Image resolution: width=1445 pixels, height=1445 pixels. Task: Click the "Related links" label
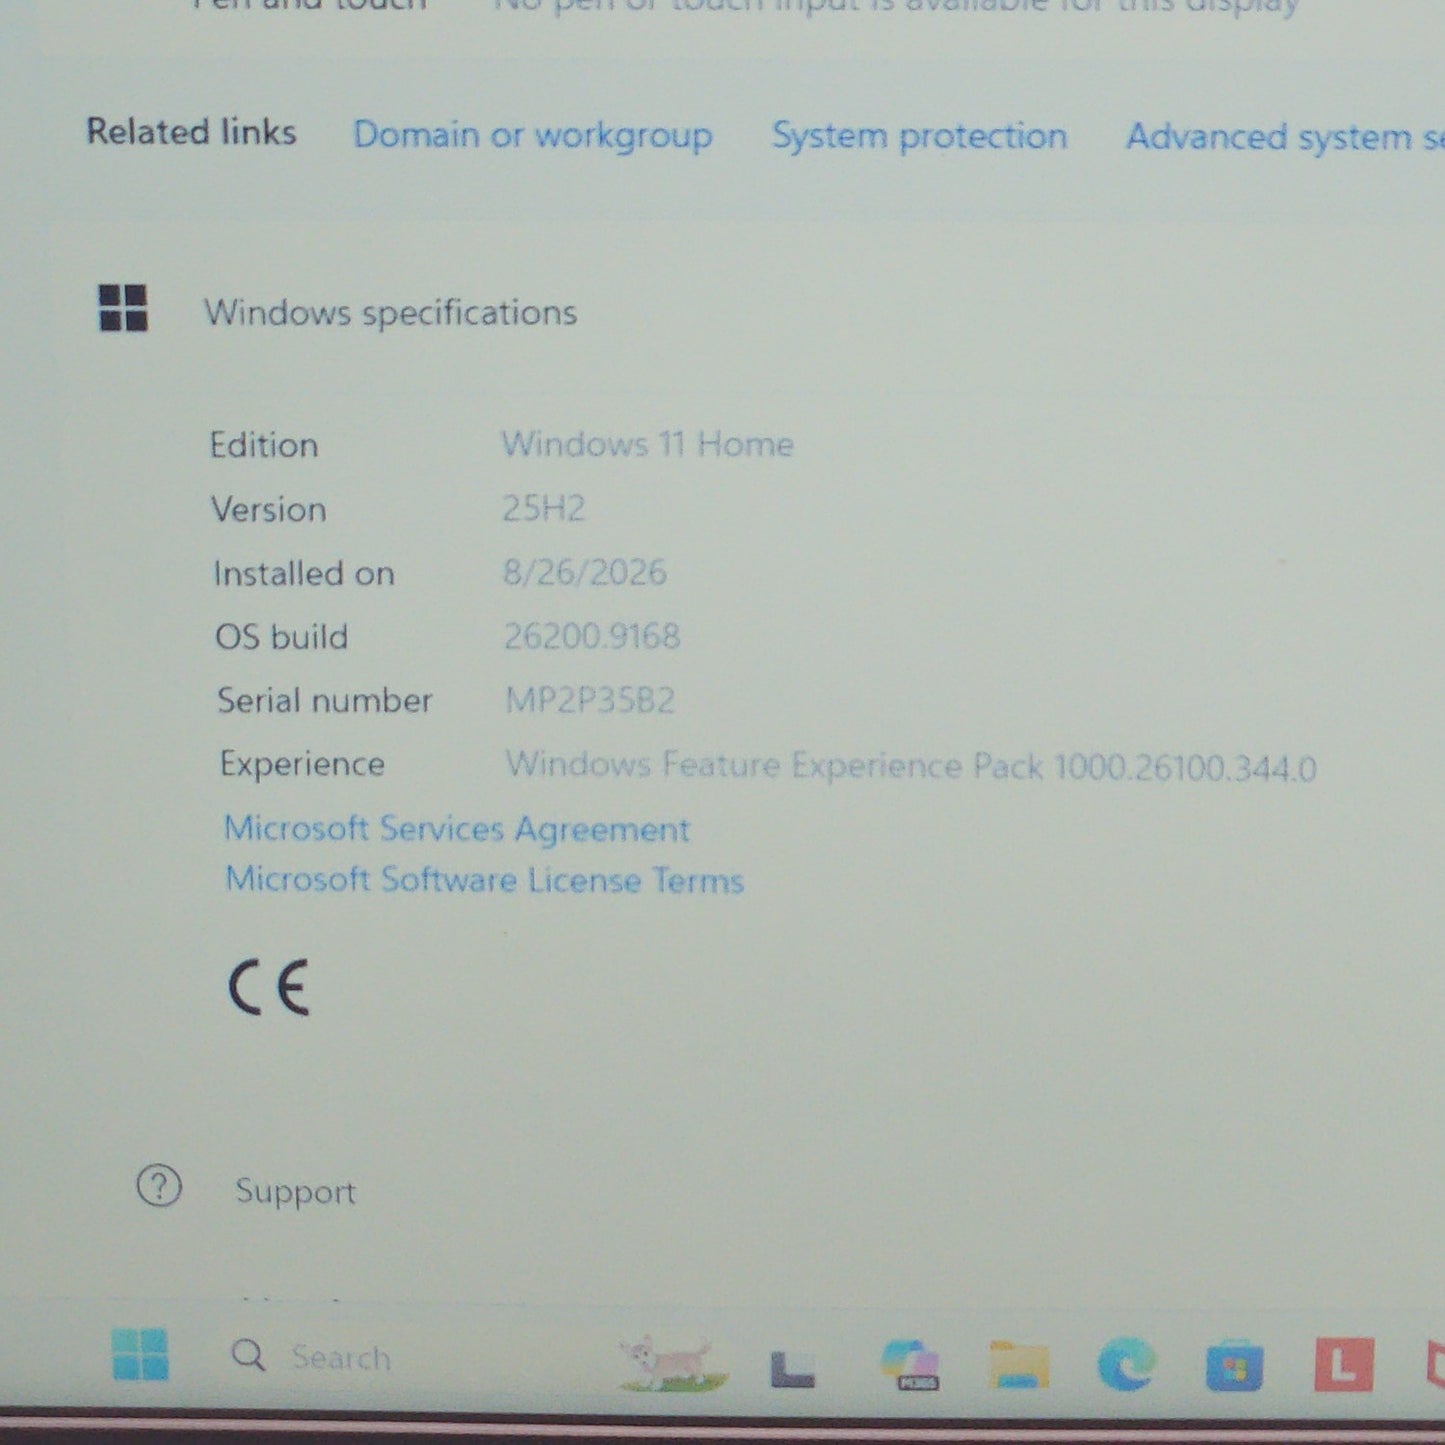pyautogui.click(x=191, y=132)
